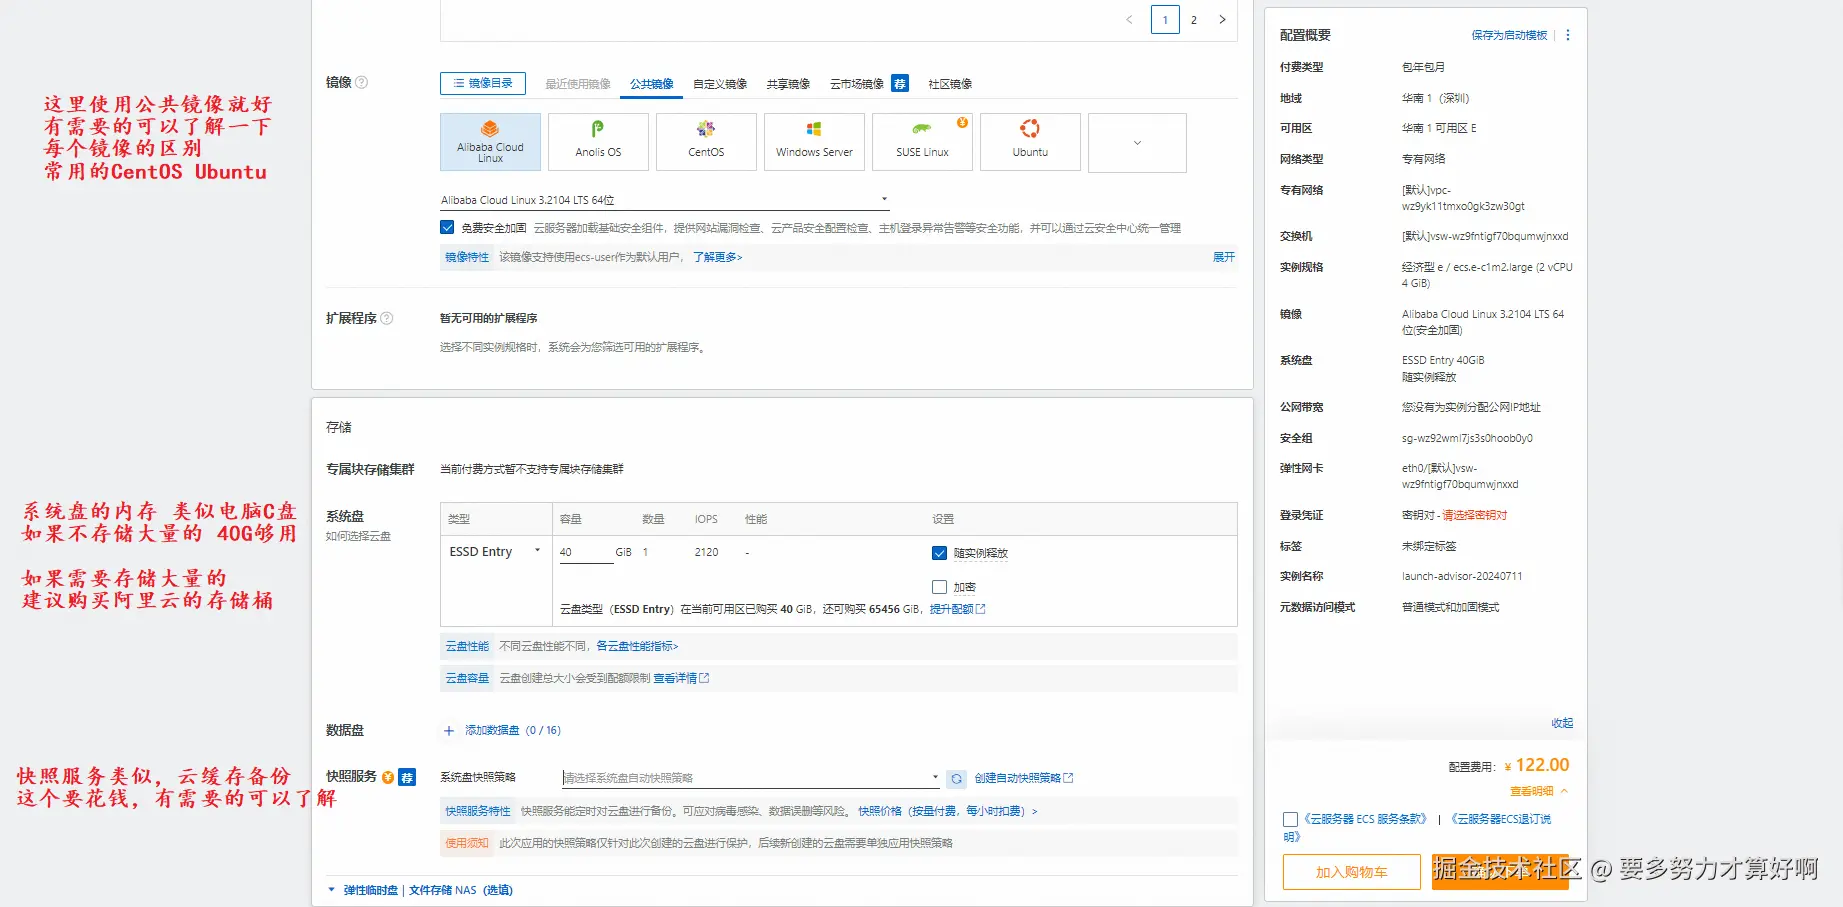Go to page 2

pyautogui.click(x=1194, y=20)
